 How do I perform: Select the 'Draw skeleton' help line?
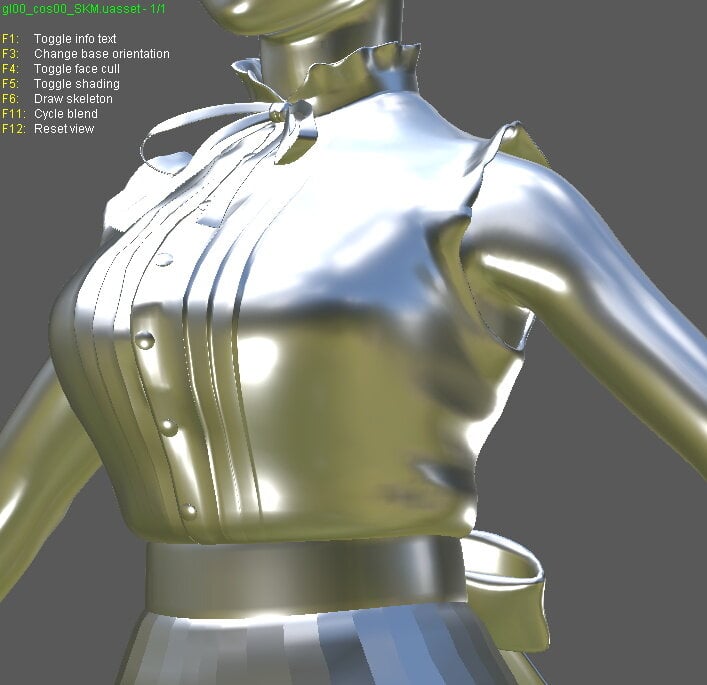[73, 99]
